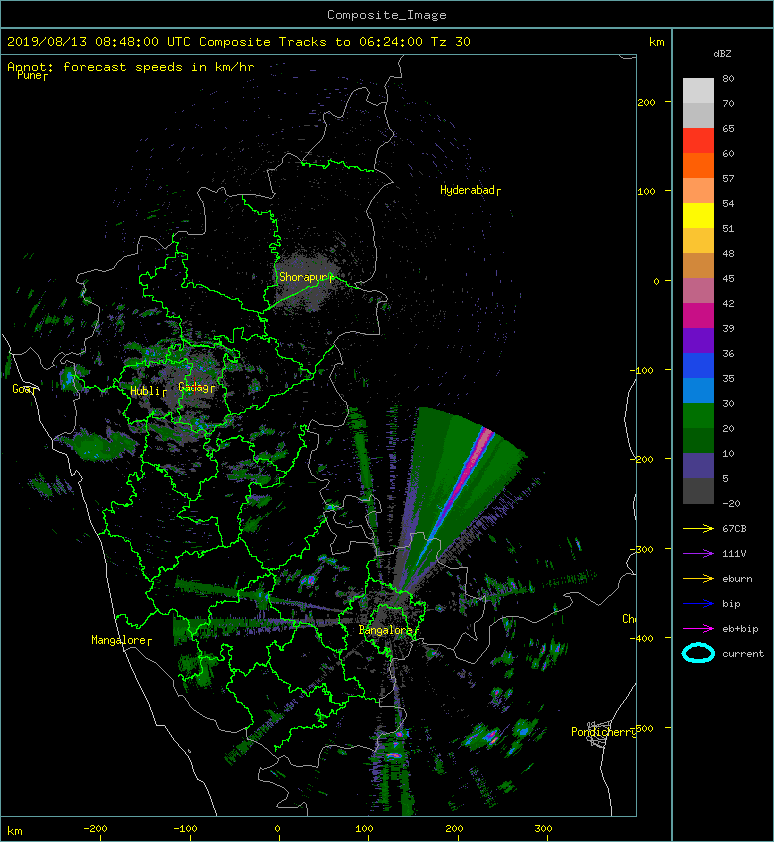Click the 2019/08/13 08:48:00 UTC timestamp

coord(99,42)
